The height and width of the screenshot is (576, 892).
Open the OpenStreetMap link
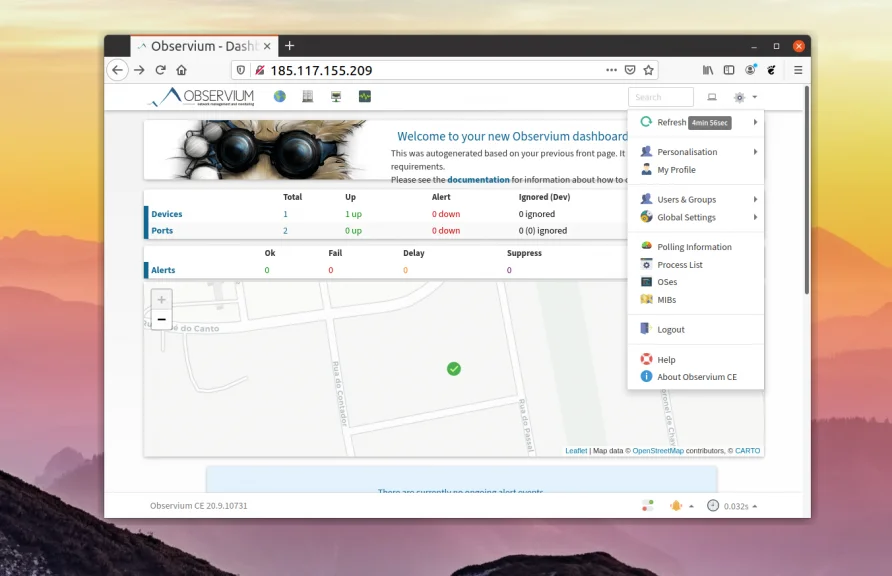[658, 450]
